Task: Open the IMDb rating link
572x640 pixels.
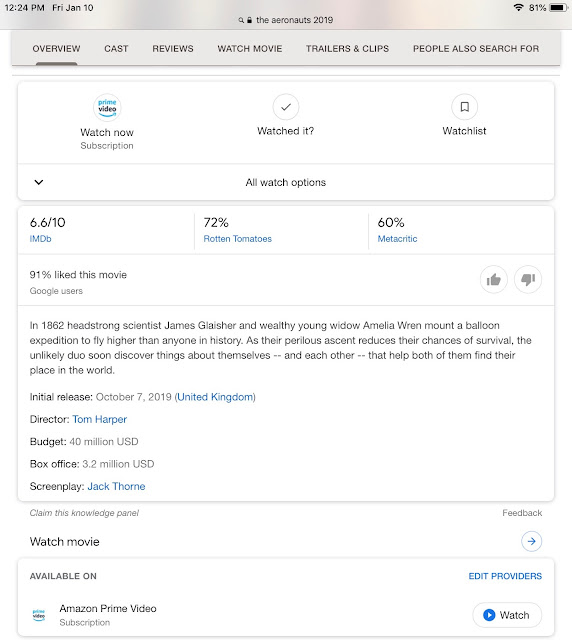Action: [40, 239]
